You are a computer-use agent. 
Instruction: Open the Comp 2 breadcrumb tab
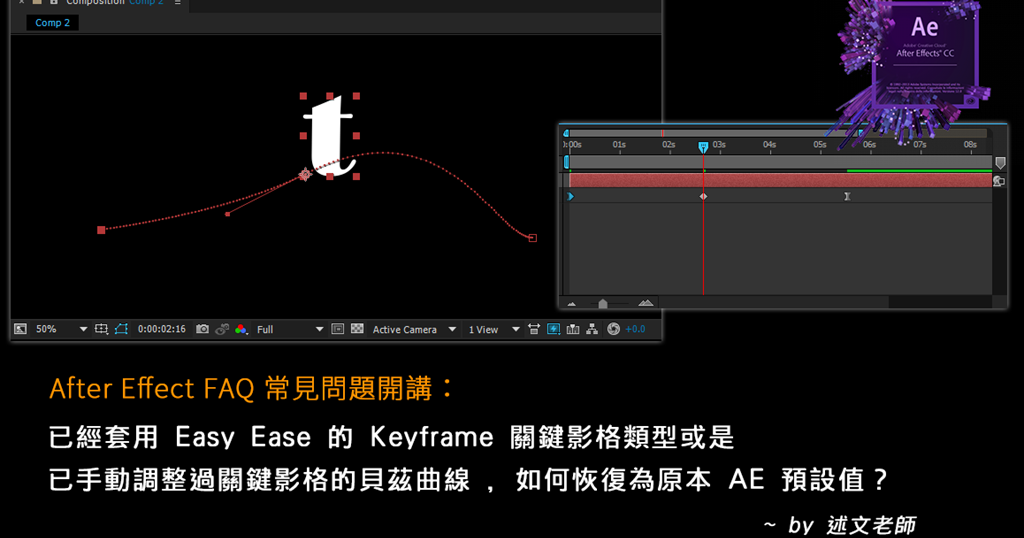coord(52,23)
